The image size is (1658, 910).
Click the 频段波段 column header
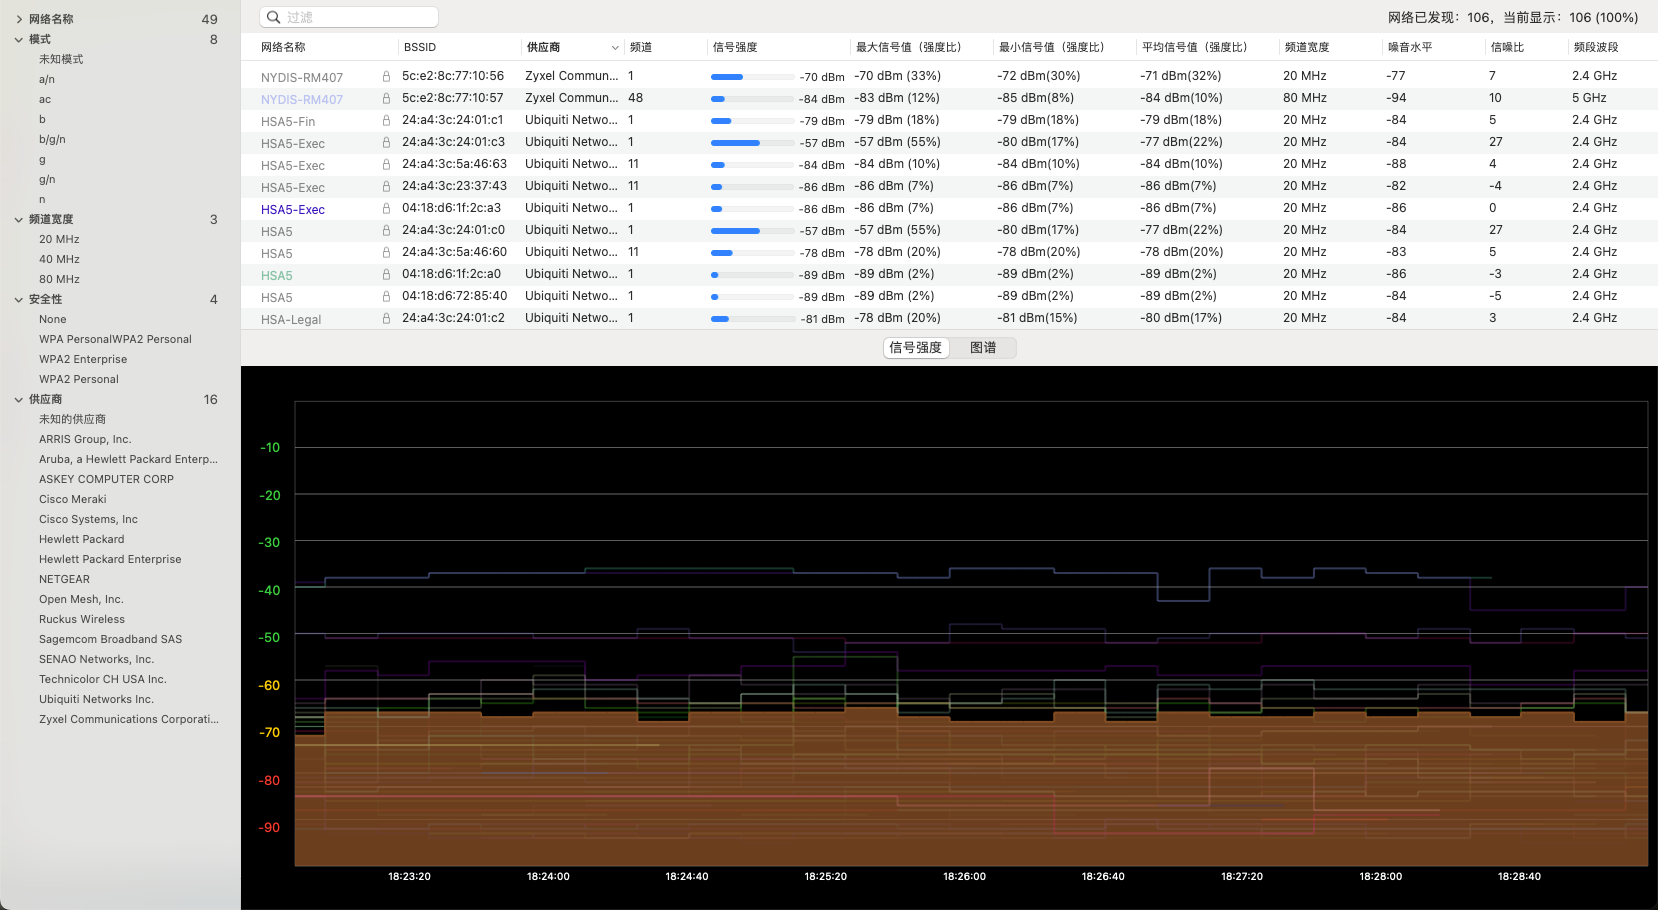click(x=1596, y=47)
